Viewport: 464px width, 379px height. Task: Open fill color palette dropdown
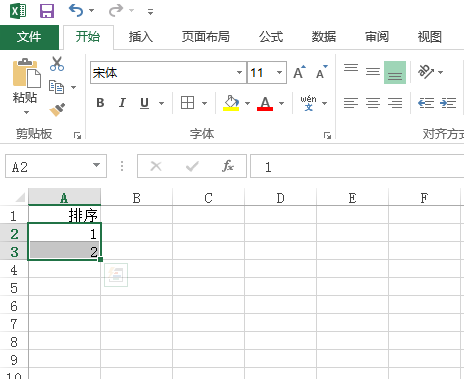tap(247, 103)
